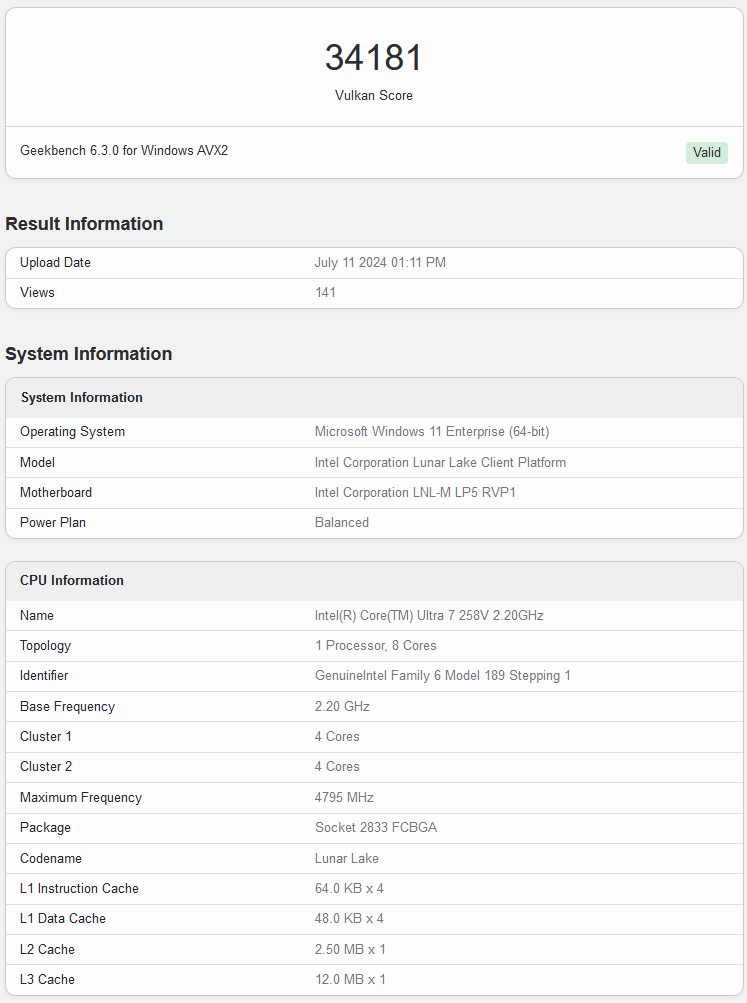The height and width of the screenshot is (1003, 747).
Task: Click the Lunar Lake Client Platform model value
Action: point(440,463)
